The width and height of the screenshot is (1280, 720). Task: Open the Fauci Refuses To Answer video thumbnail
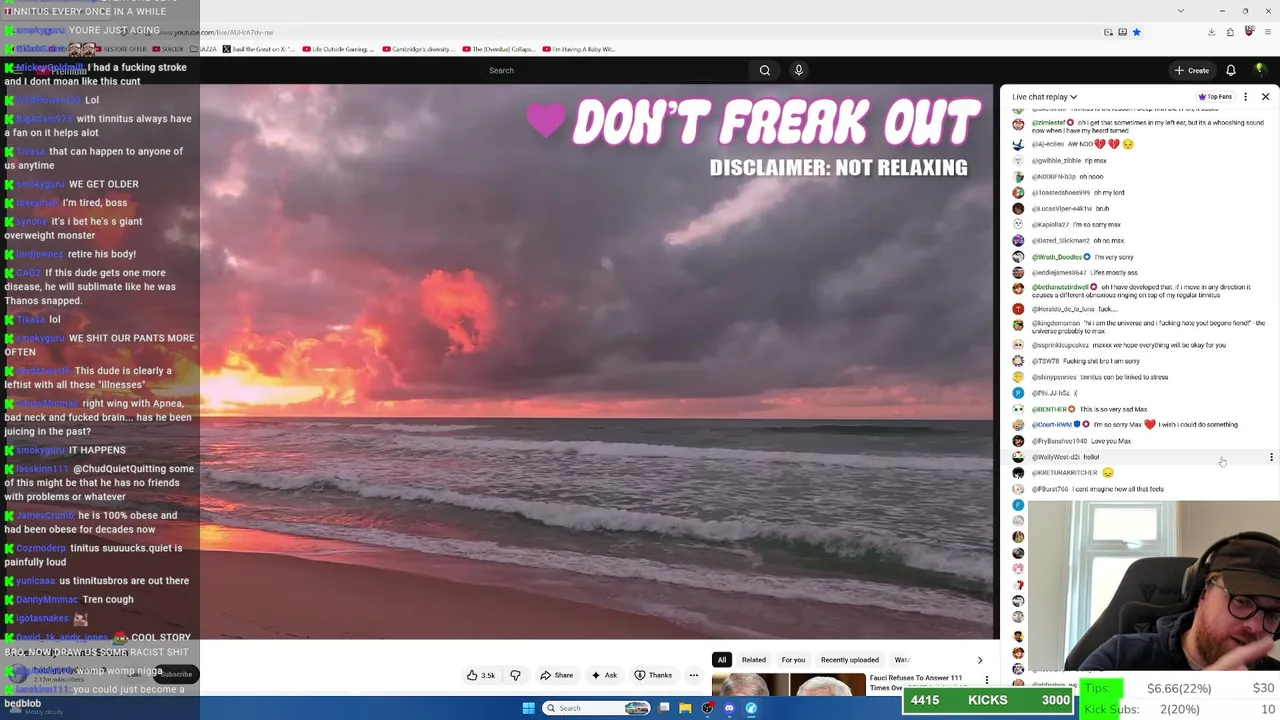click(788, 685)
